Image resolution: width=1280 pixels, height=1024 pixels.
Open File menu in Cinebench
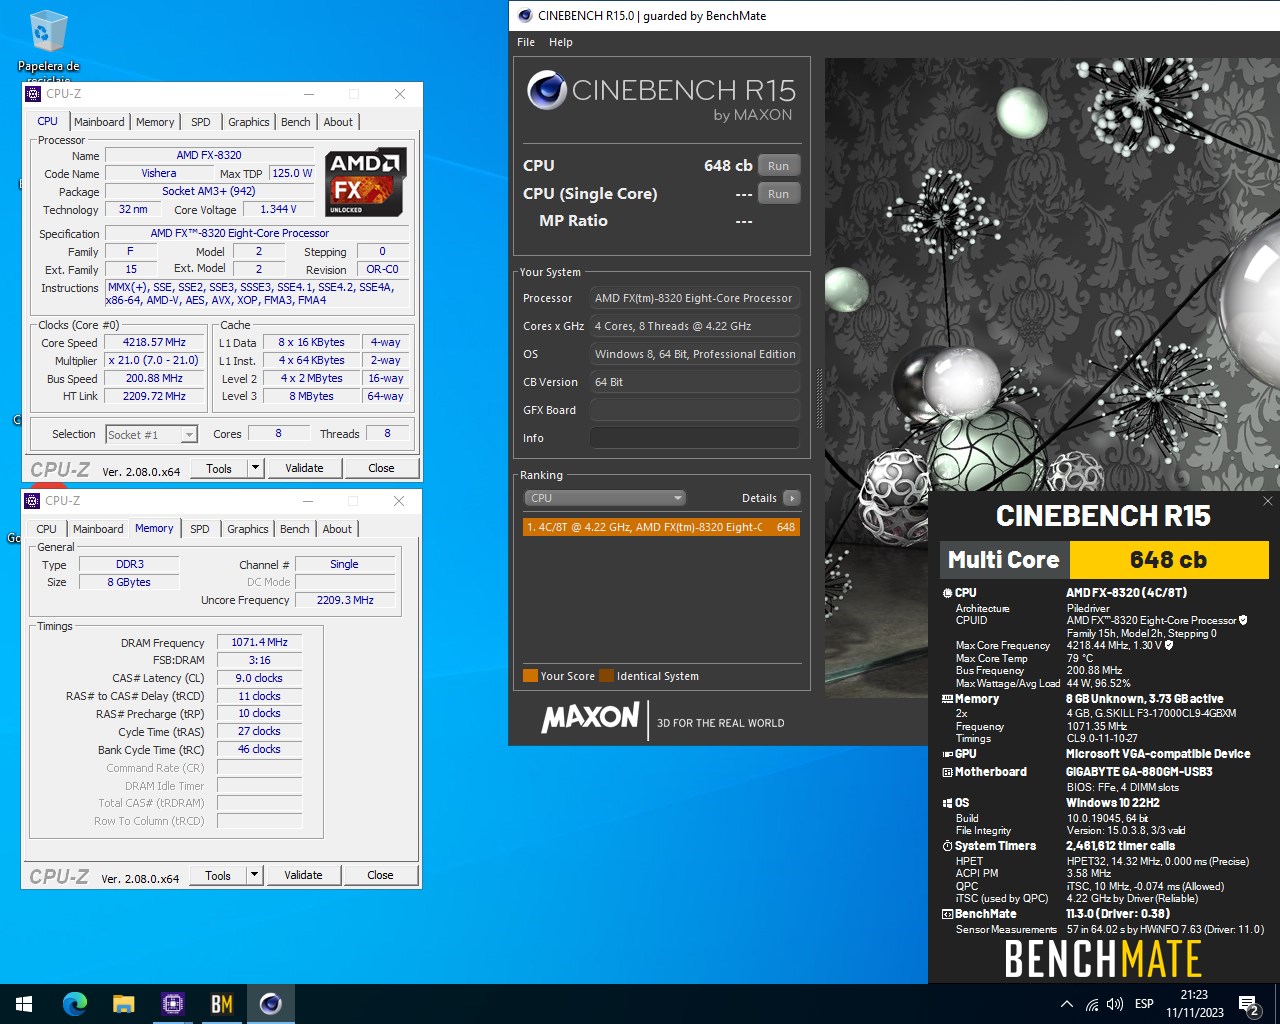coord(526,42)
